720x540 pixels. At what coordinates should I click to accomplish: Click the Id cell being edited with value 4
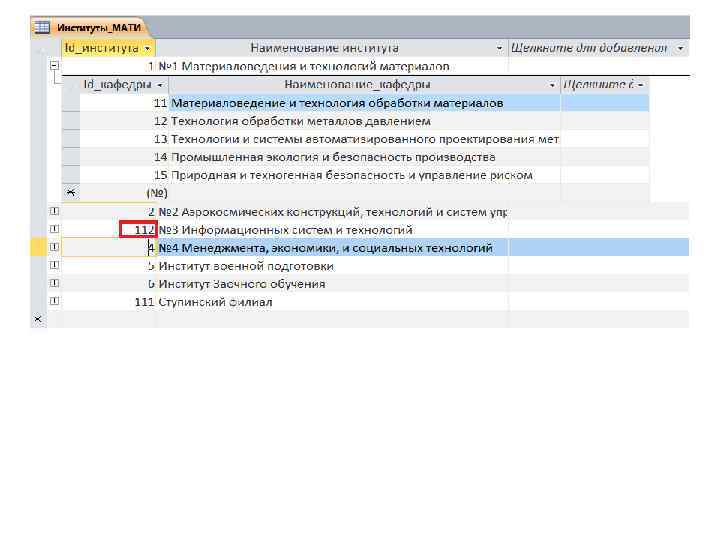[x=109, y=248]
